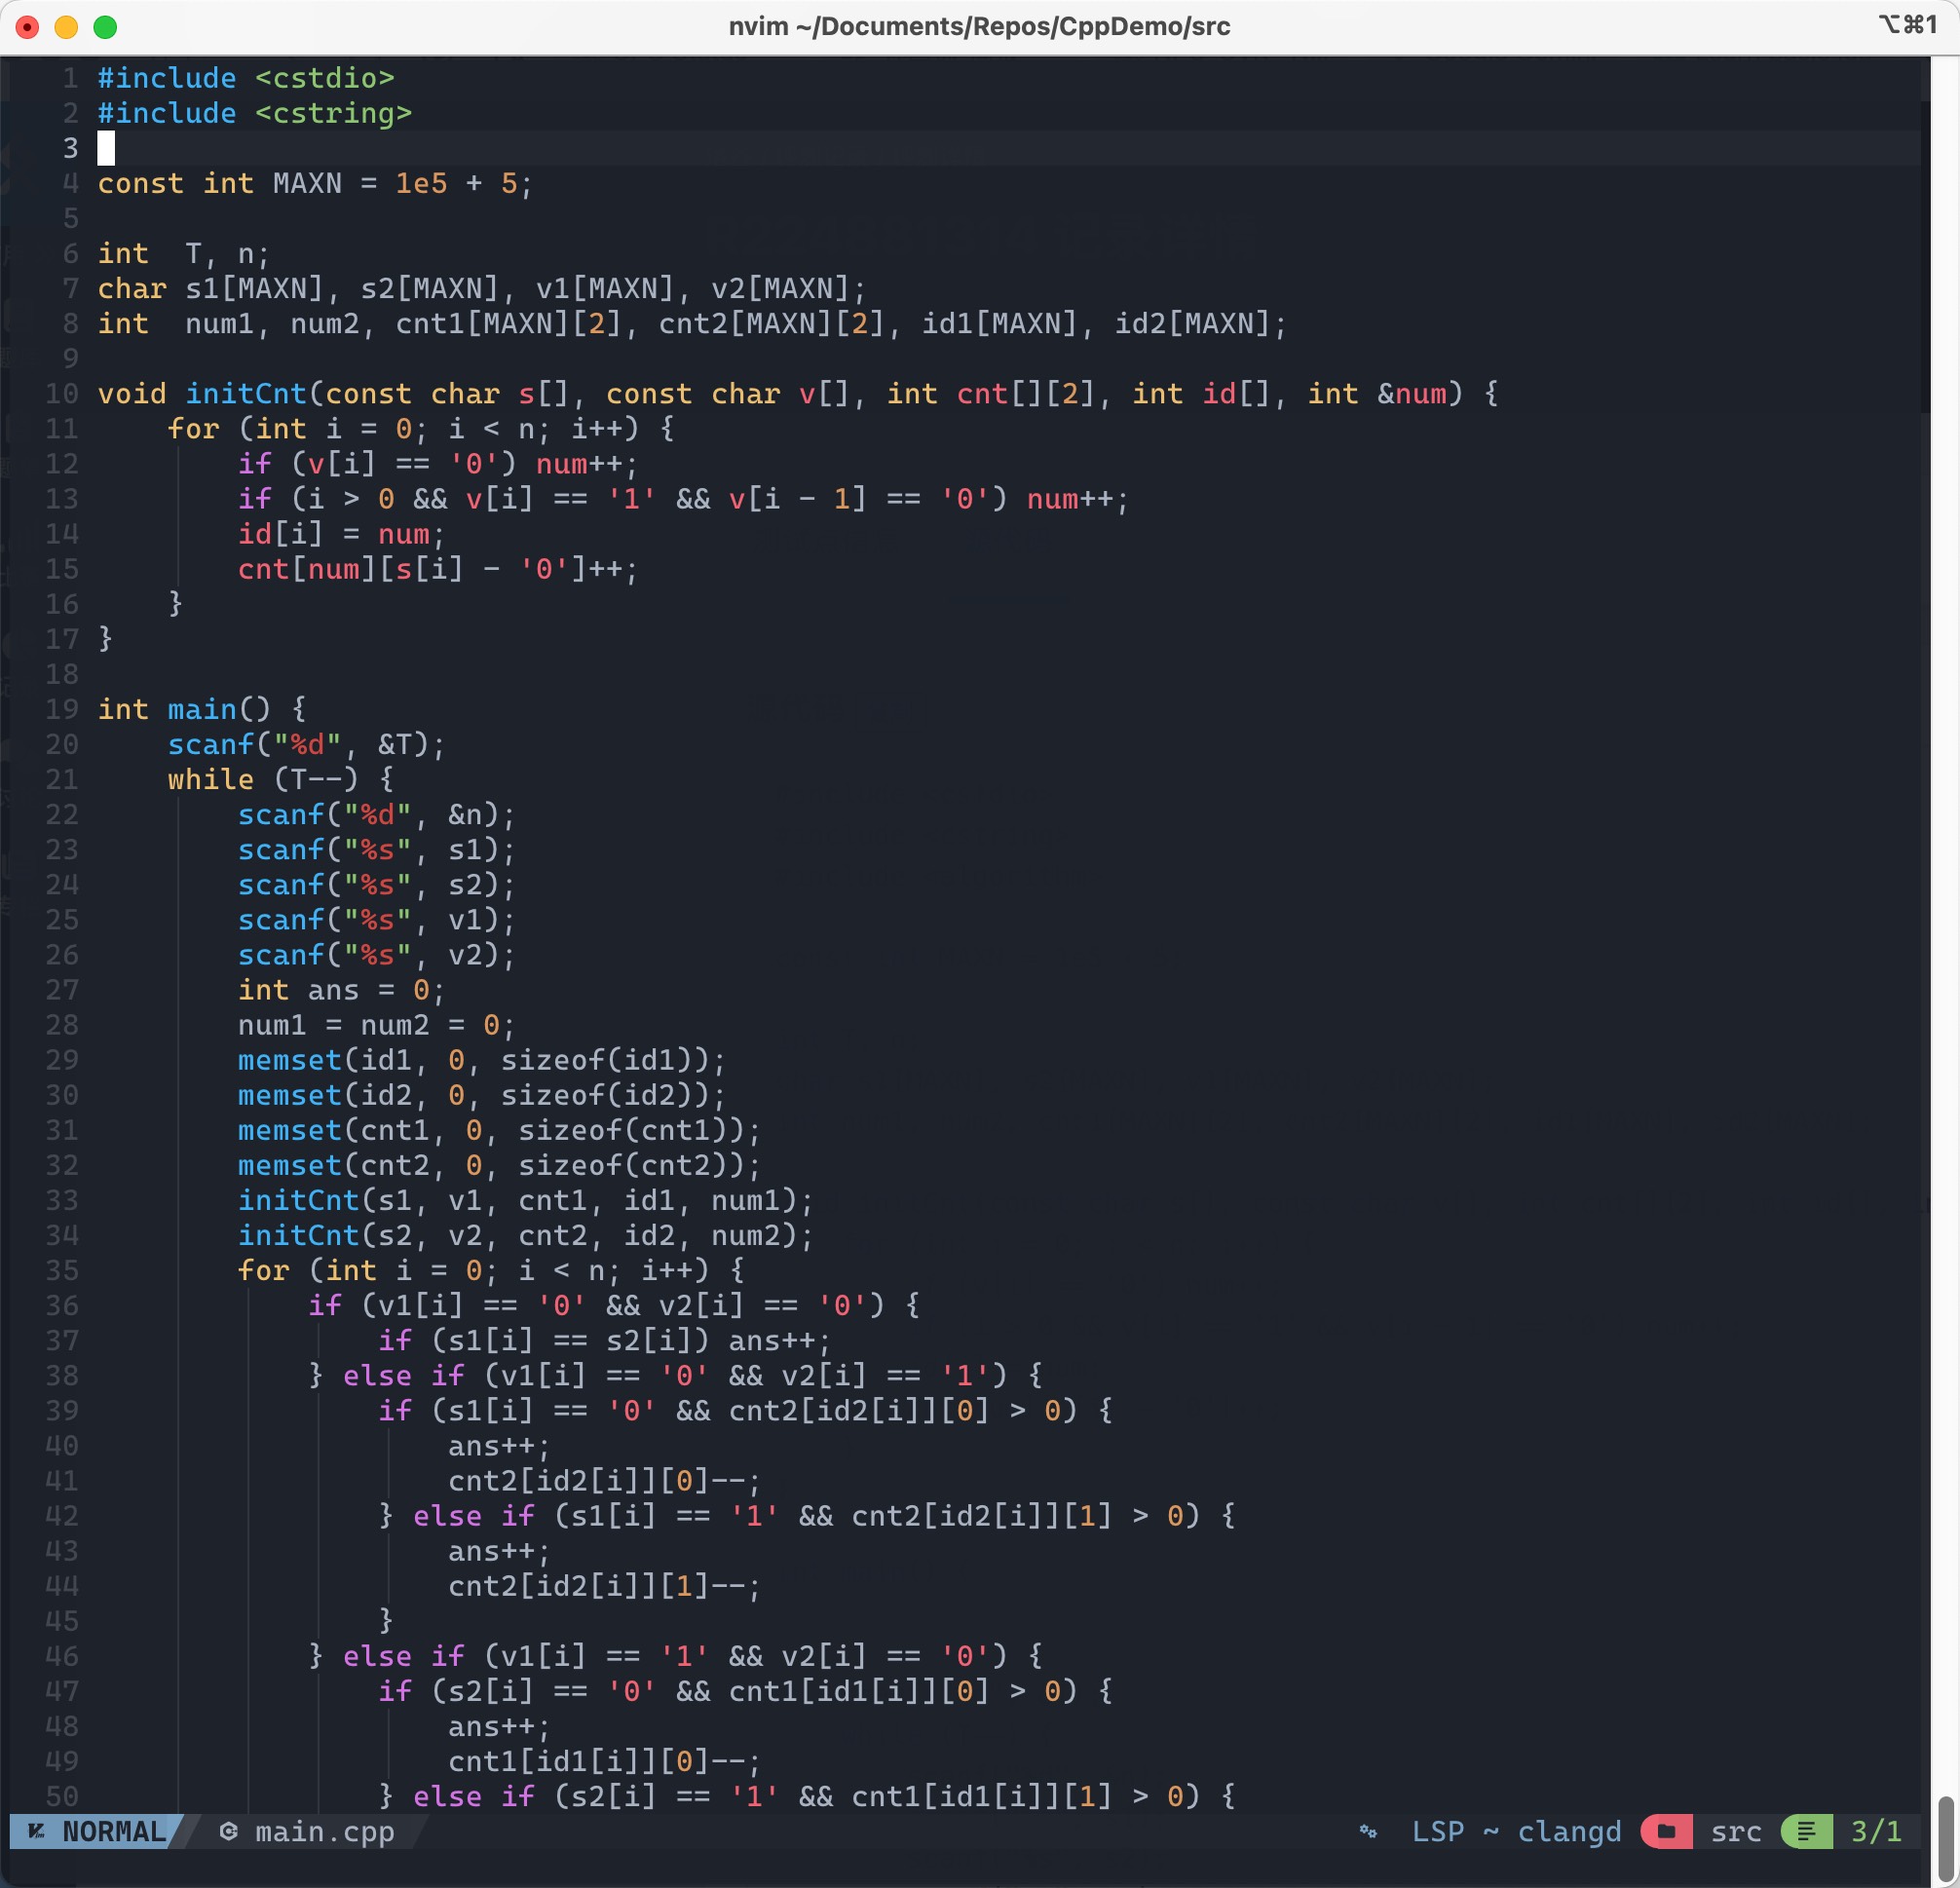
Task: Click 'cnt2[id2[i]][0]--;' on line 41
Action: pos(604,1481)
